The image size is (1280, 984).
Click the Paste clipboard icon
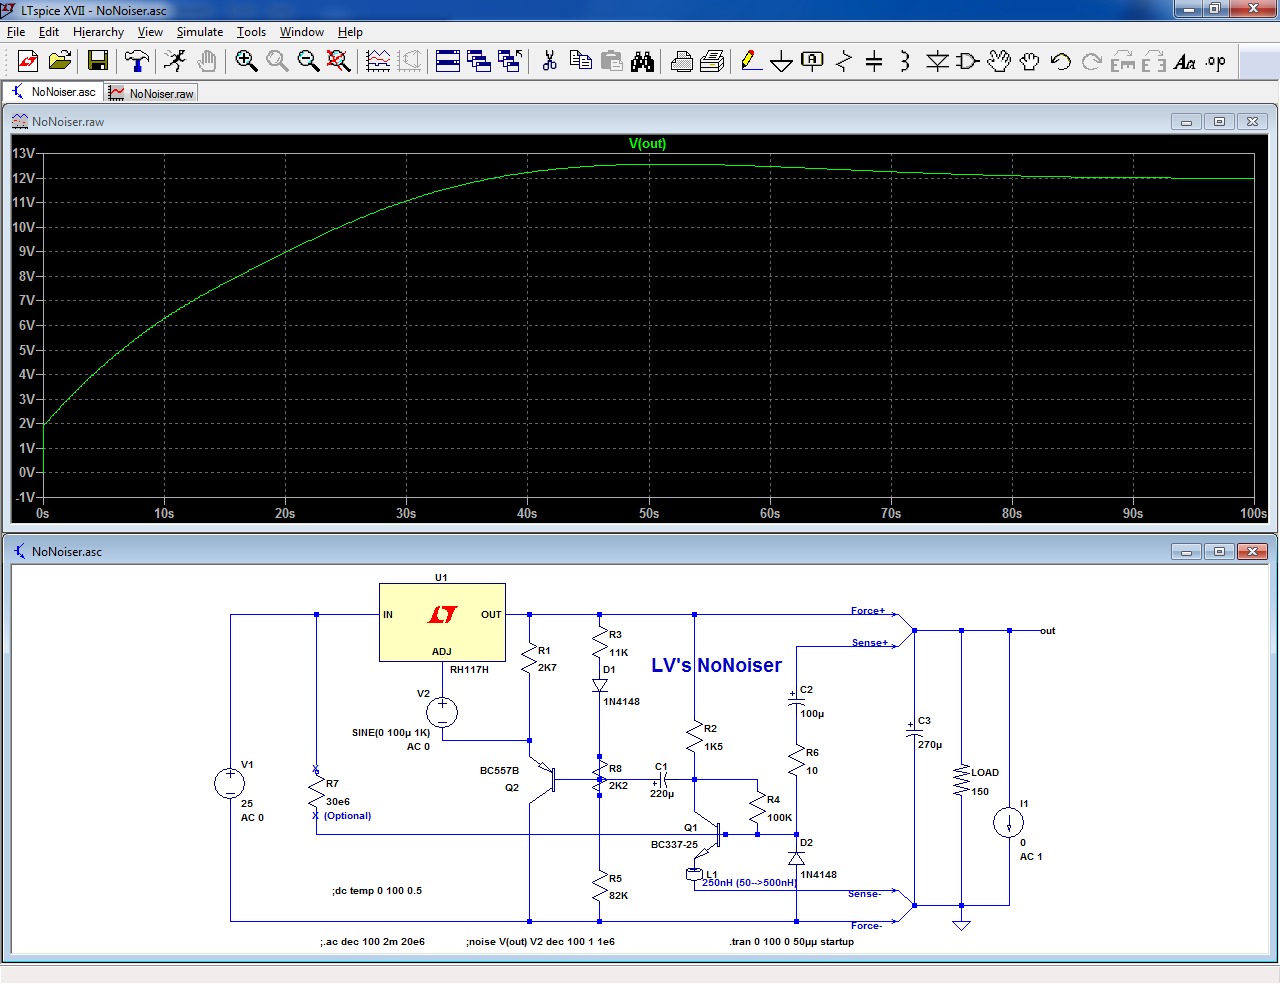coord(612,61)
